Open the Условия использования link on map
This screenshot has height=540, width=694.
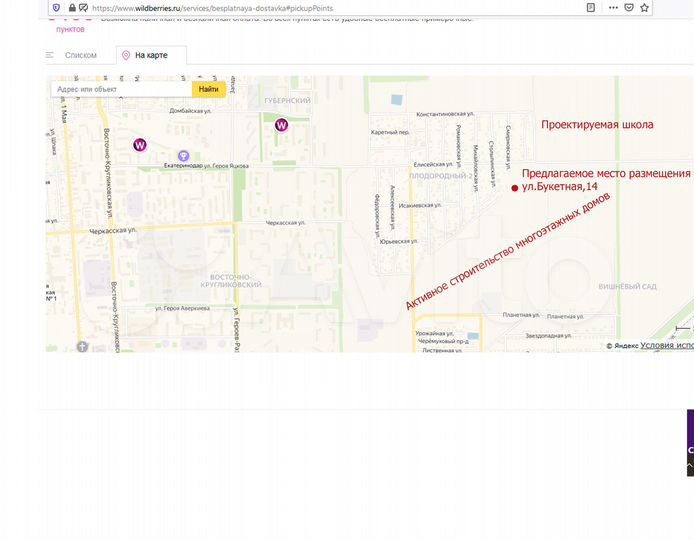point(666,345)
